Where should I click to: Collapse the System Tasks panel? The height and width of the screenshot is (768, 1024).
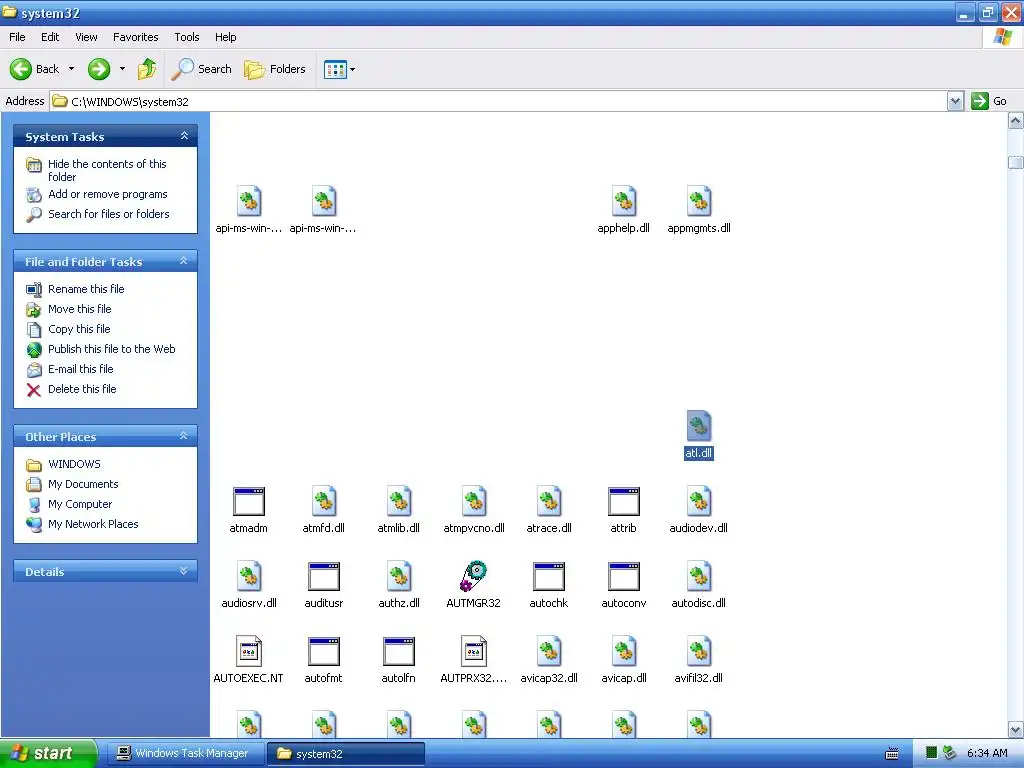[x=184, y=136]
